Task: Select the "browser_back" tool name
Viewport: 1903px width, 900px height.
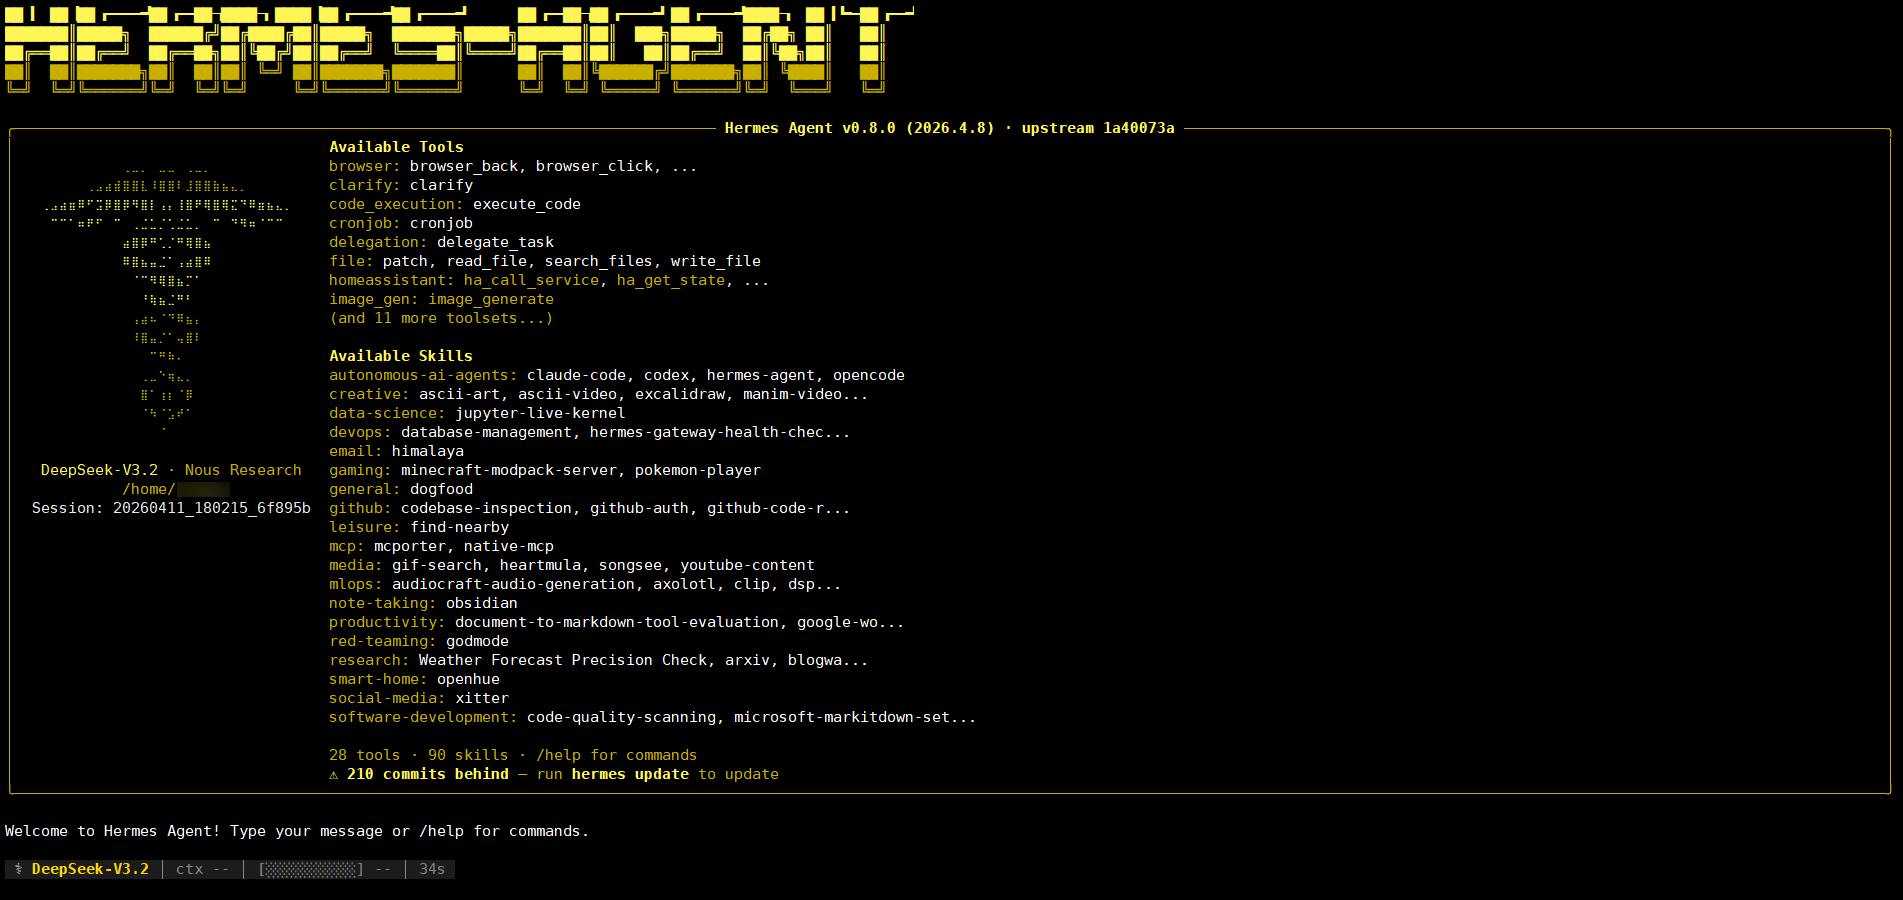Action: click(x=464, y=166)
